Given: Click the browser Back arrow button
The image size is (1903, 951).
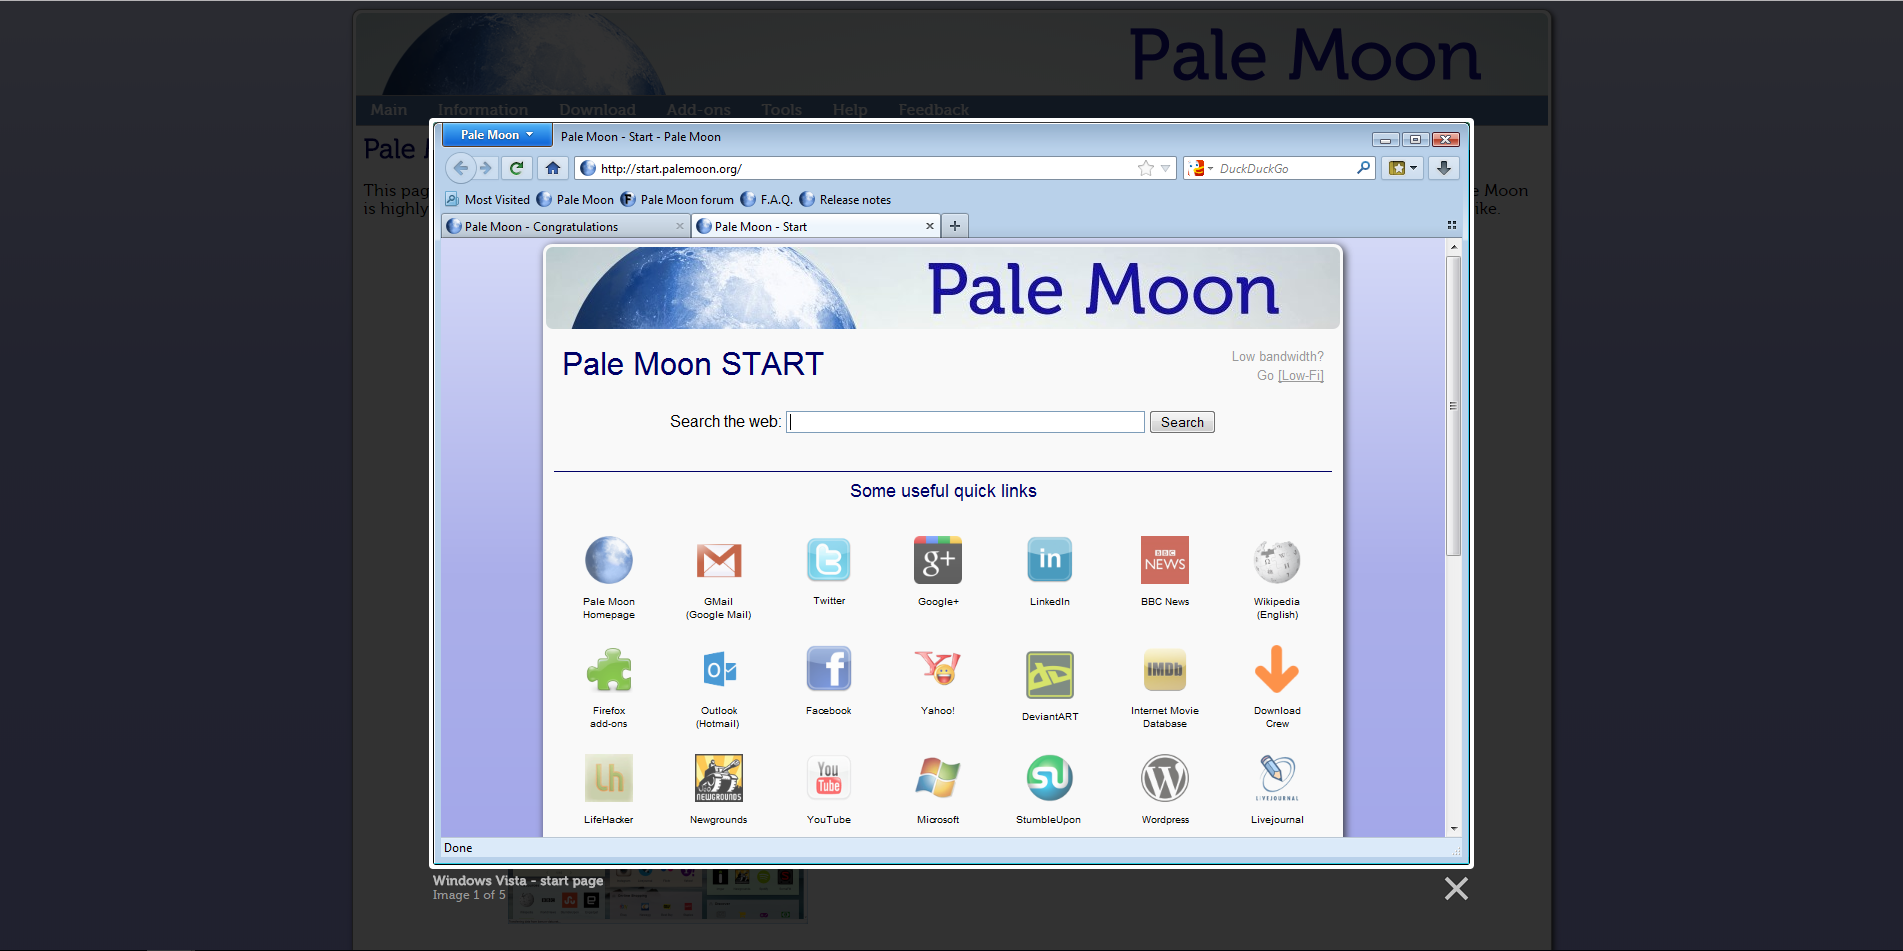Looking at the screenshot, I should [x=460, y=168].
